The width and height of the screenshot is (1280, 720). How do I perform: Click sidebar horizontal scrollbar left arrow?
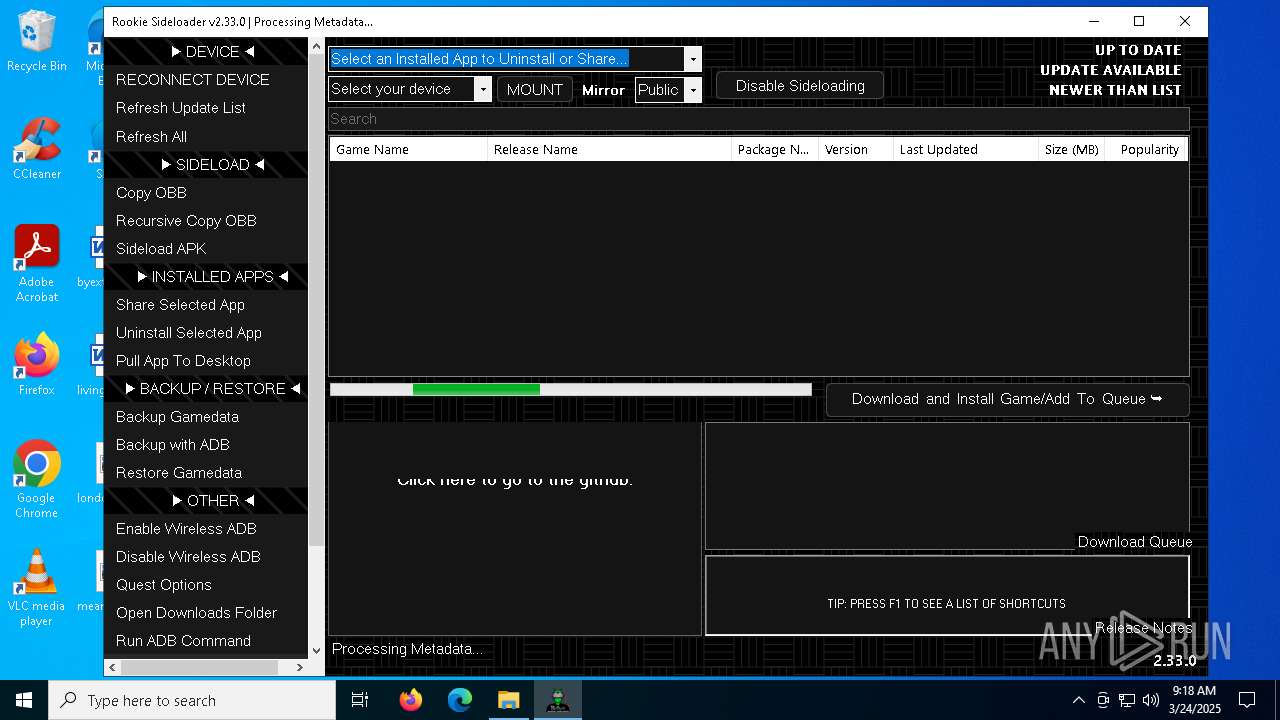coord(112,667)
